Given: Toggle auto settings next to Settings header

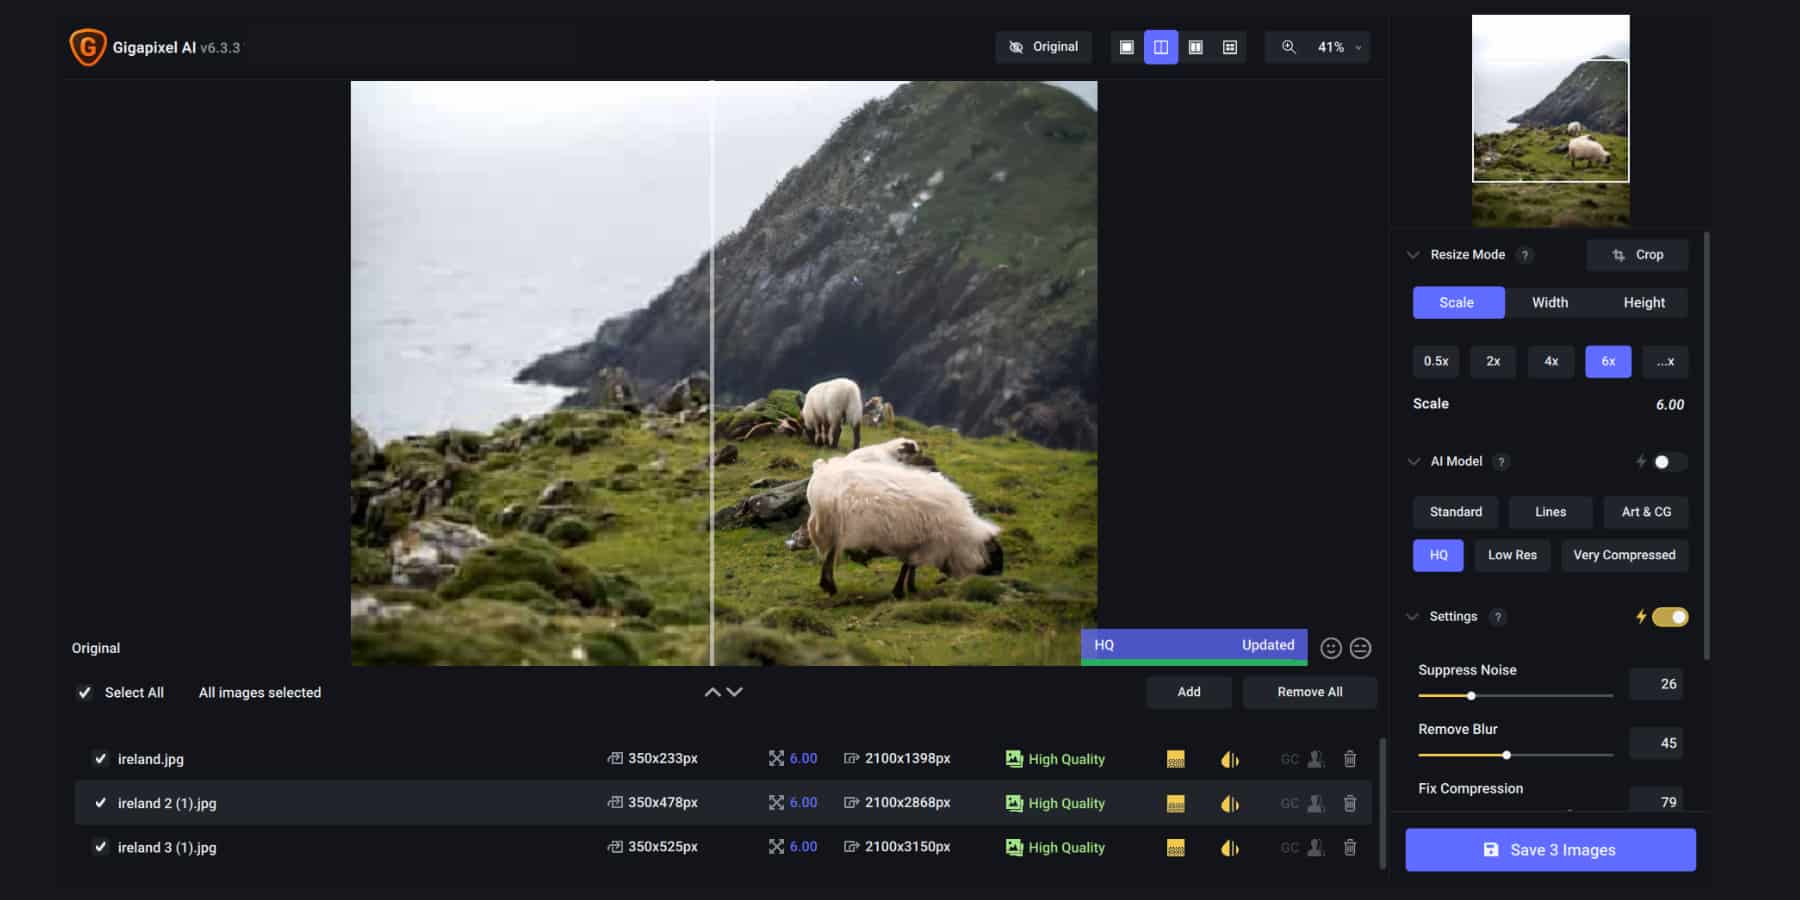Looking at the screenshot, I should [1668, 617].
